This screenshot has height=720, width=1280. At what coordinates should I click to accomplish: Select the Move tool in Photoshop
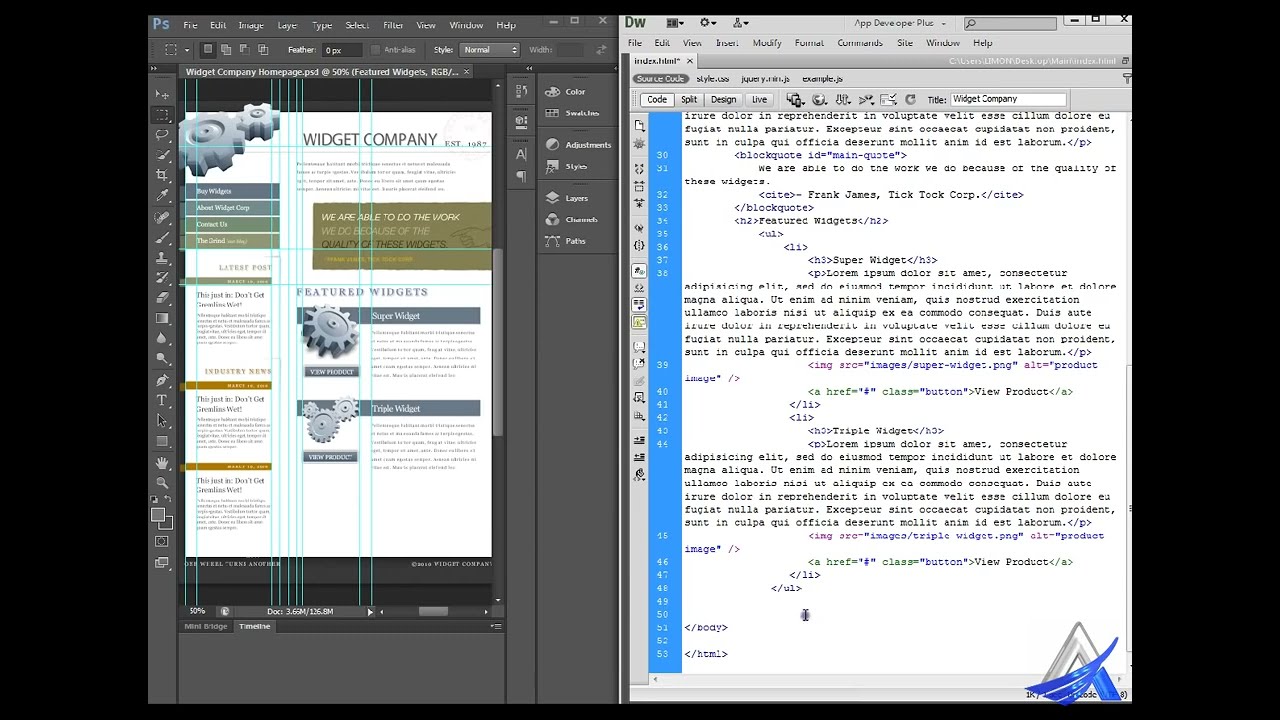point(162,93)
